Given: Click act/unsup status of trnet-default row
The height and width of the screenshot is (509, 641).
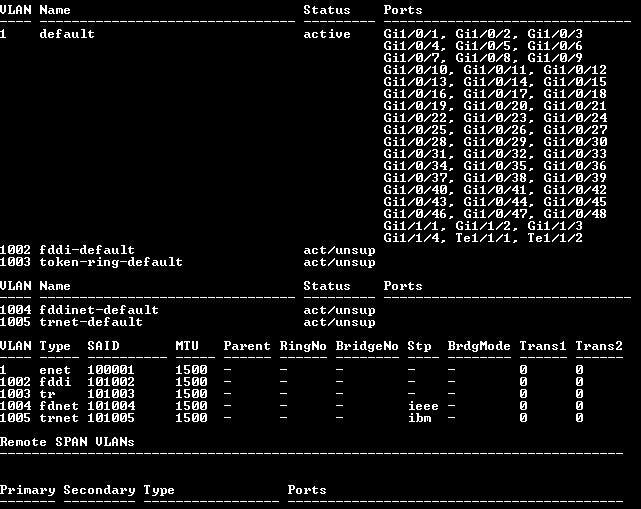Looking at the screenshot, I should pos(339,322).
